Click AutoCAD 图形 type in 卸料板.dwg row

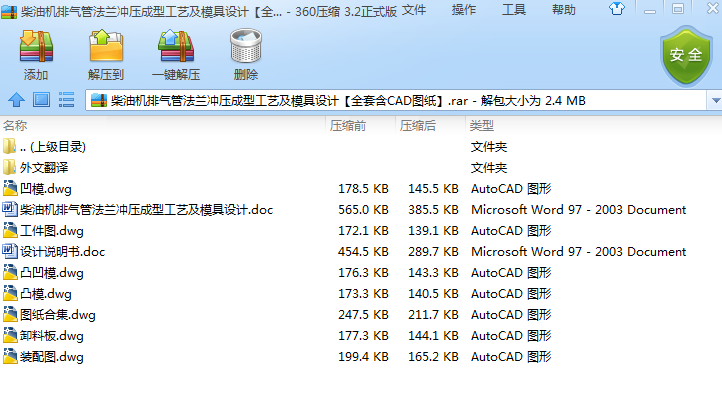click(x=511, y=336)
